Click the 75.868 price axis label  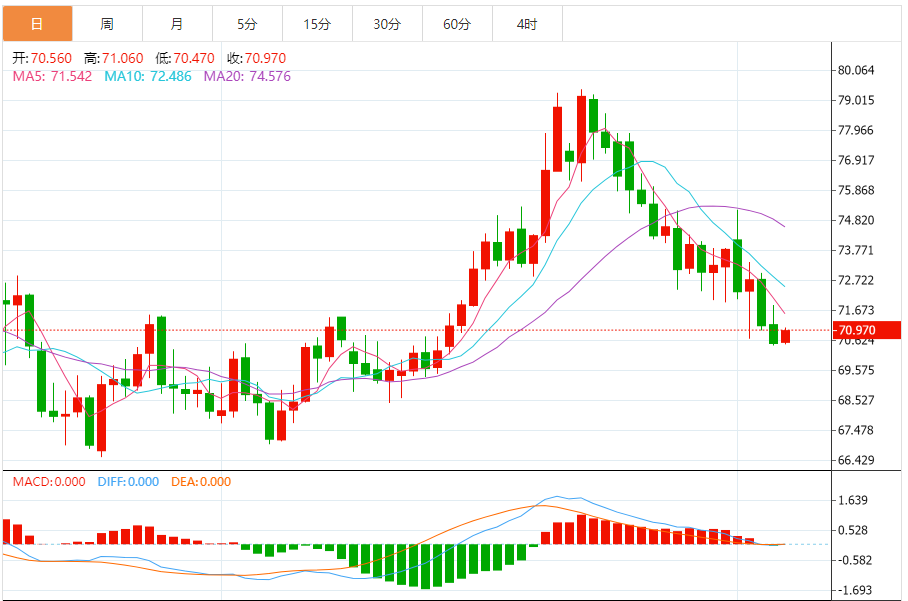tap(856, 190)
